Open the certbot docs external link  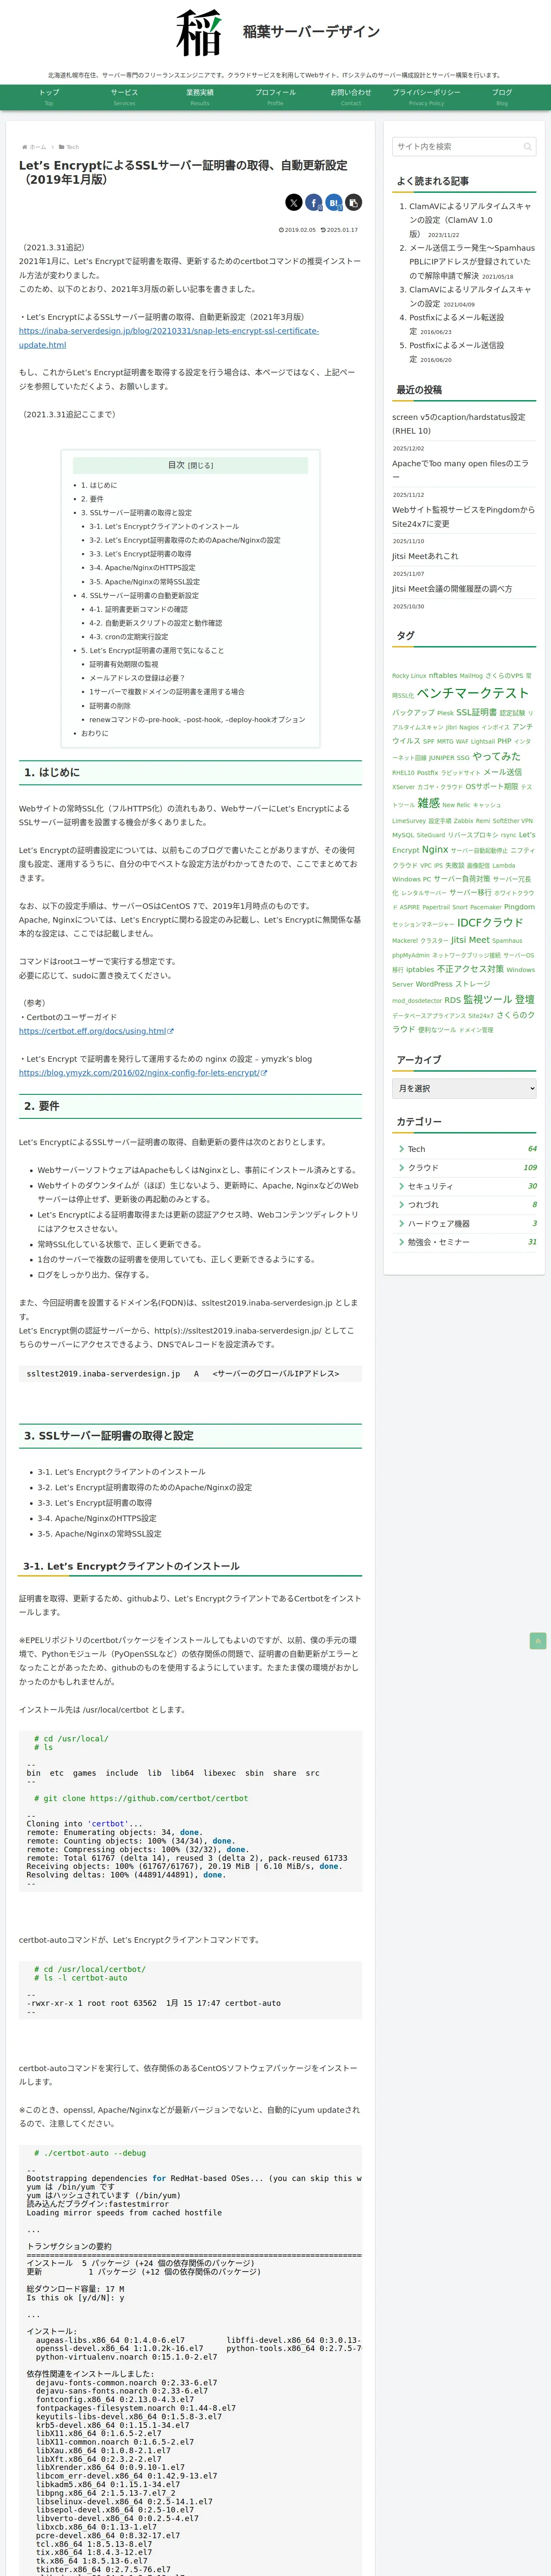pos(96,1031)
